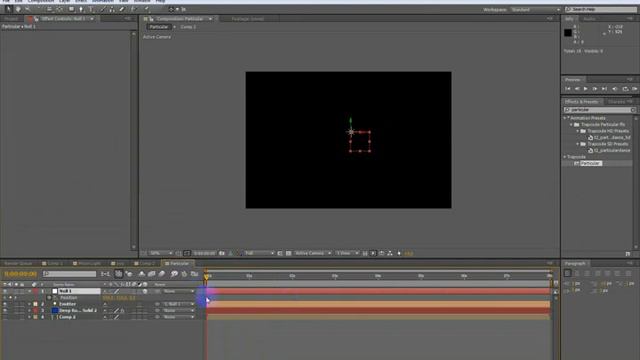Select the Rectangle shape tool
The width and height of the screenshot is (640, 360).
[71, 9]
